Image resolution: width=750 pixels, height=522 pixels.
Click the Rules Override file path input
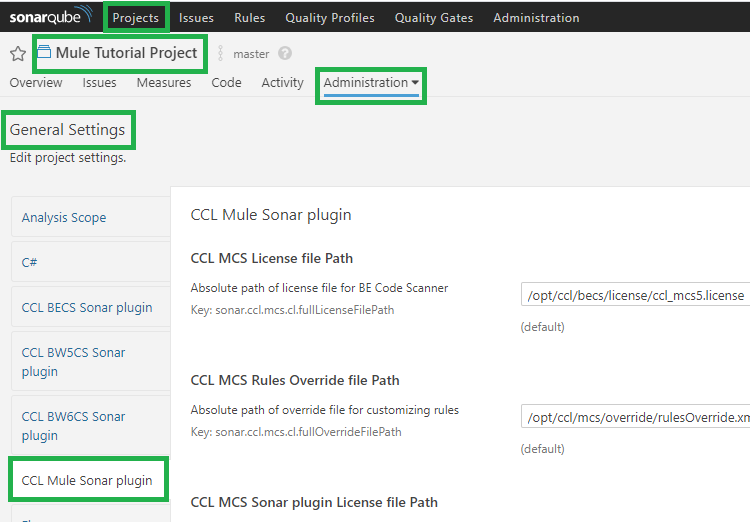[635, 417]
